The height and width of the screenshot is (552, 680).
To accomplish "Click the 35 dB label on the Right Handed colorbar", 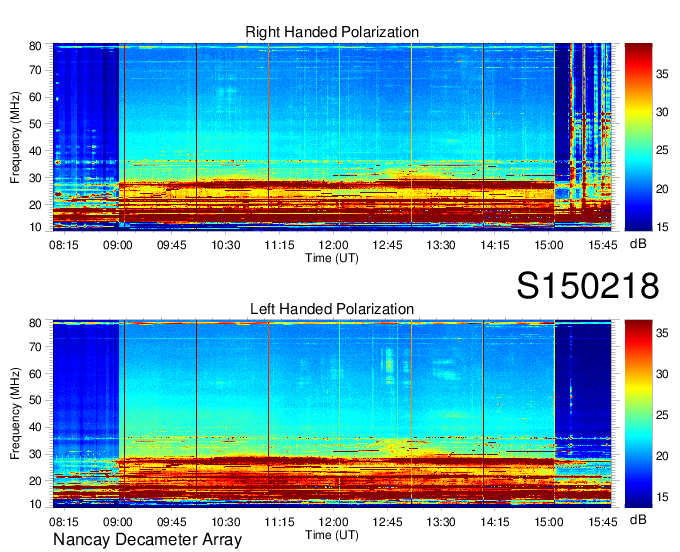I will [662, 74].
